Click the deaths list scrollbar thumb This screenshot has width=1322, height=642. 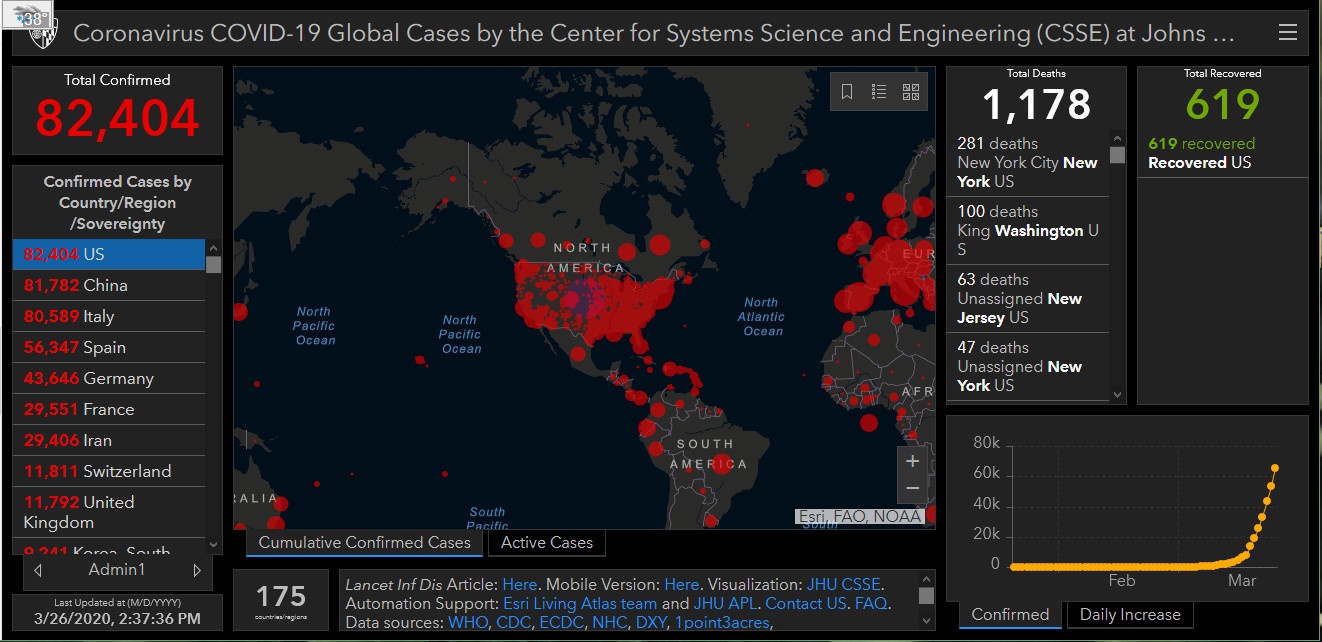point(1117,155)
